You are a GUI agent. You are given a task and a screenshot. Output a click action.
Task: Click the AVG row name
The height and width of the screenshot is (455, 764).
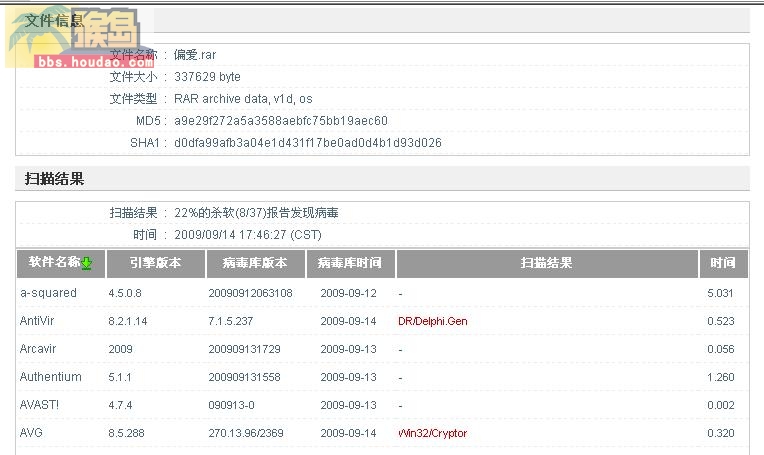point(31,433)
